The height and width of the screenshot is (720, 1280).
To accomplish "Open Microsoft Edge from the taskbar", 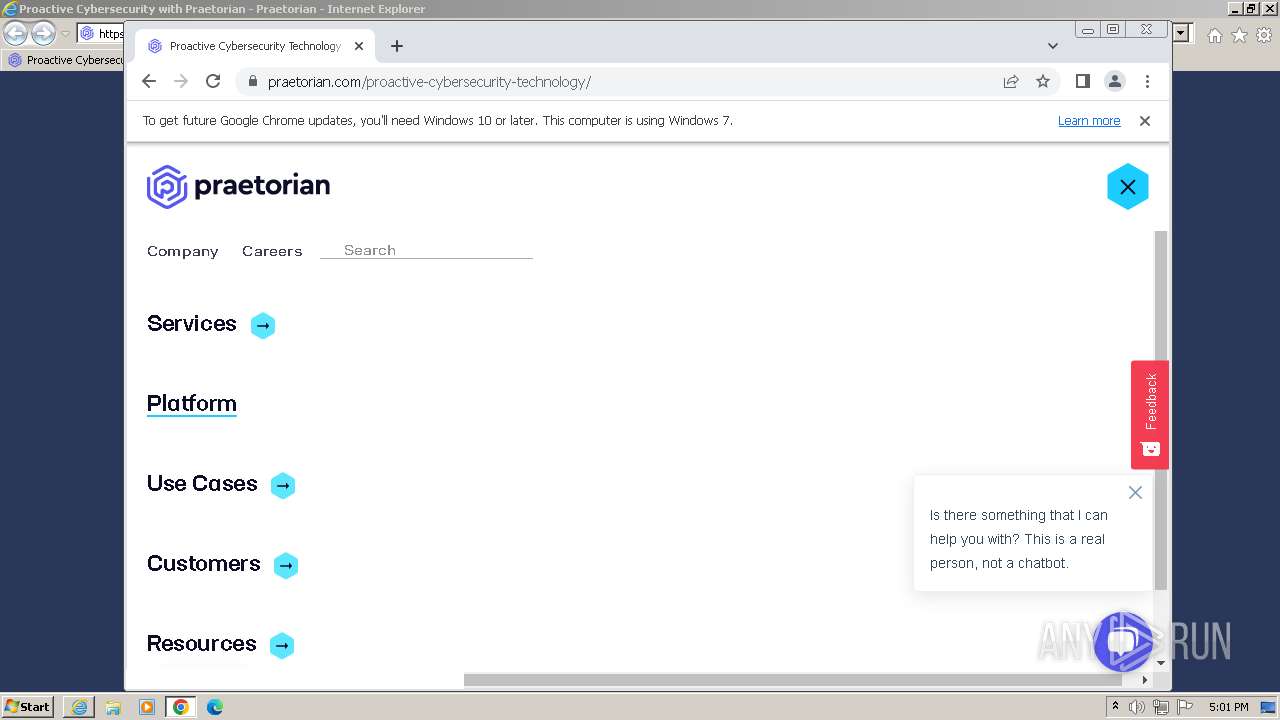I will (215, 707).
